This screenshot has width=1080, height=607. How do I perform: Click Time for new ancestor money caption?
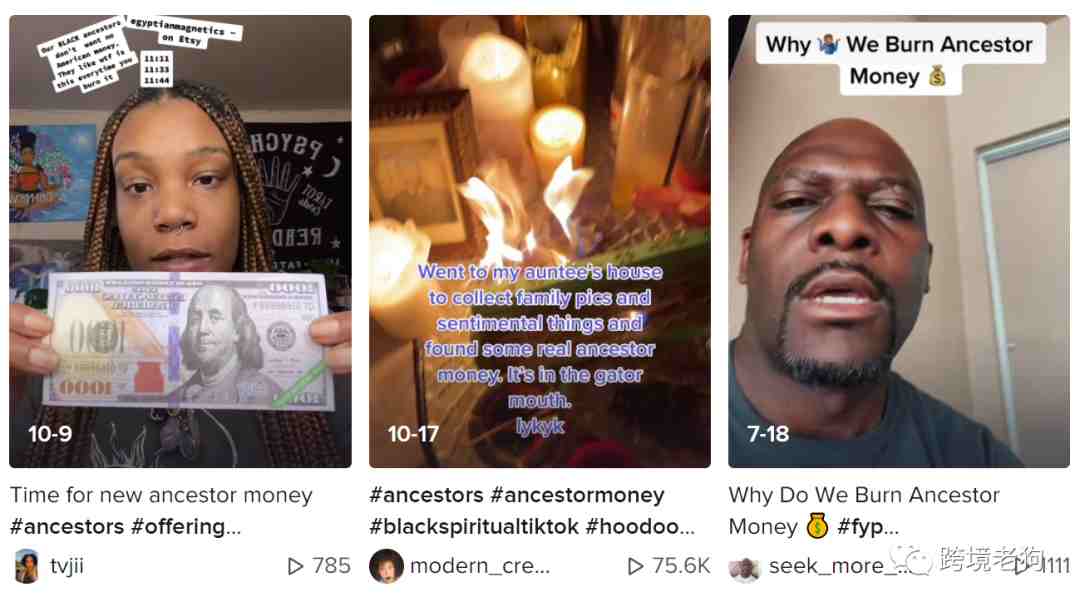tap(161, 495)
